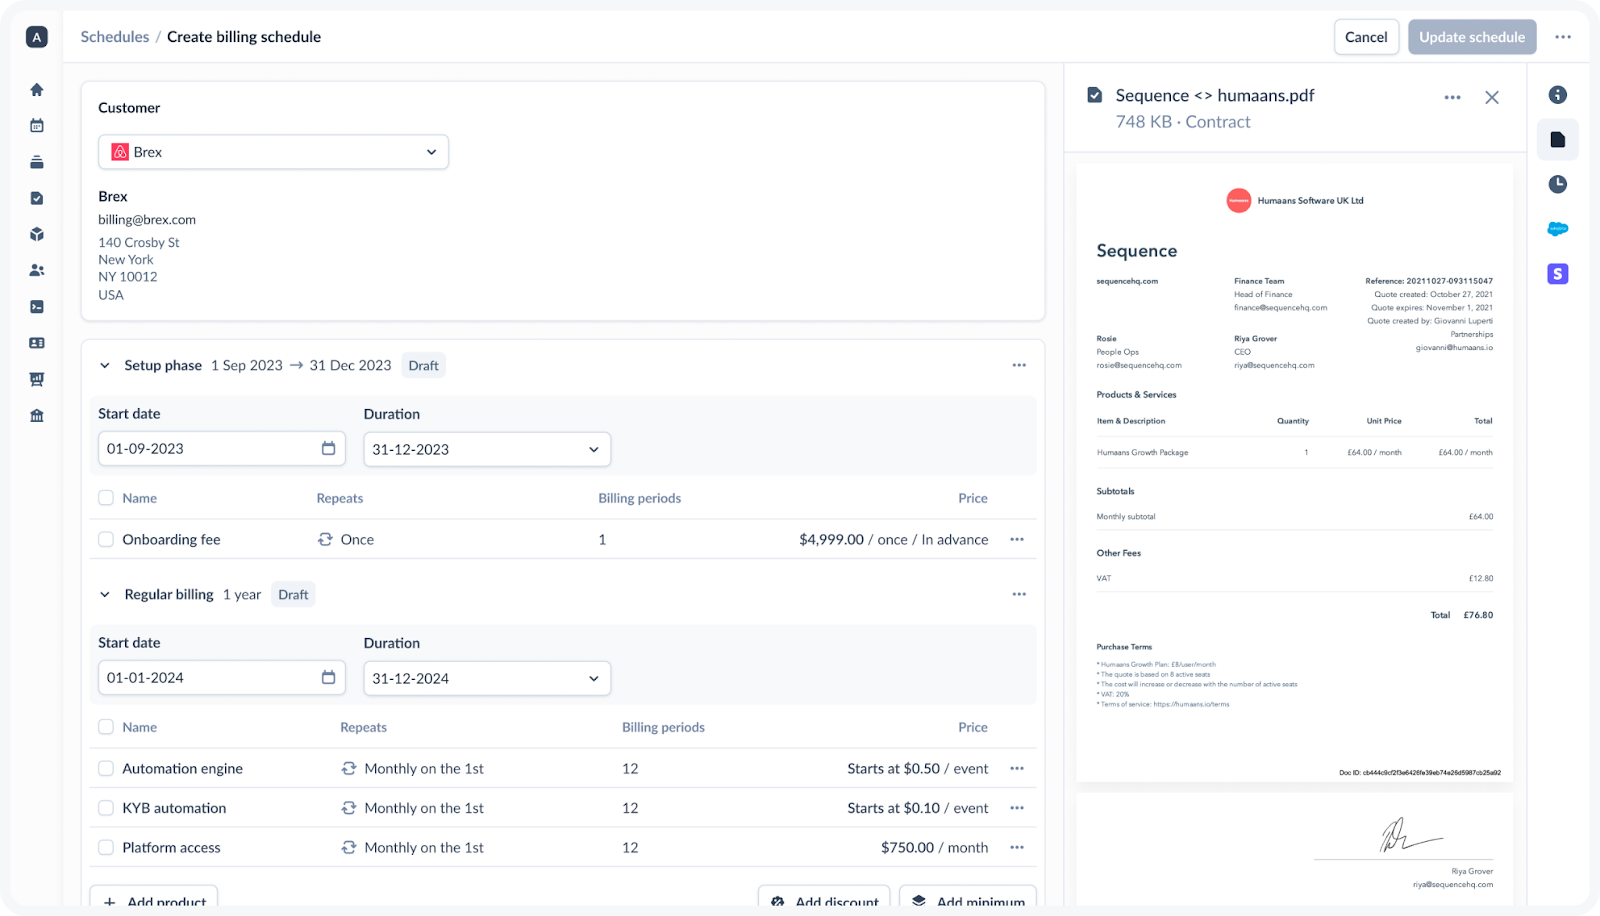Go to Schedules breadcrumb
Screen dimensions: 1600x916
(x=115, y=37)
